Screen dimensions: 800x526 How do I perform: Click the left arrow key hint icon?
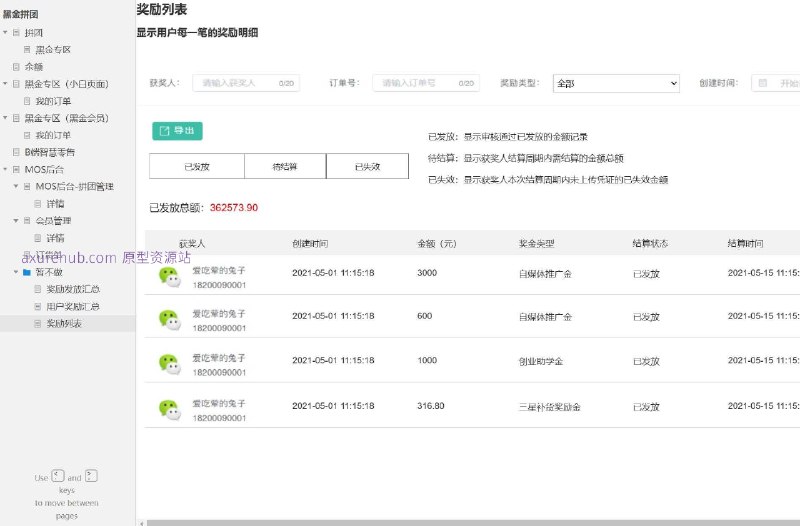coord(58,475)
